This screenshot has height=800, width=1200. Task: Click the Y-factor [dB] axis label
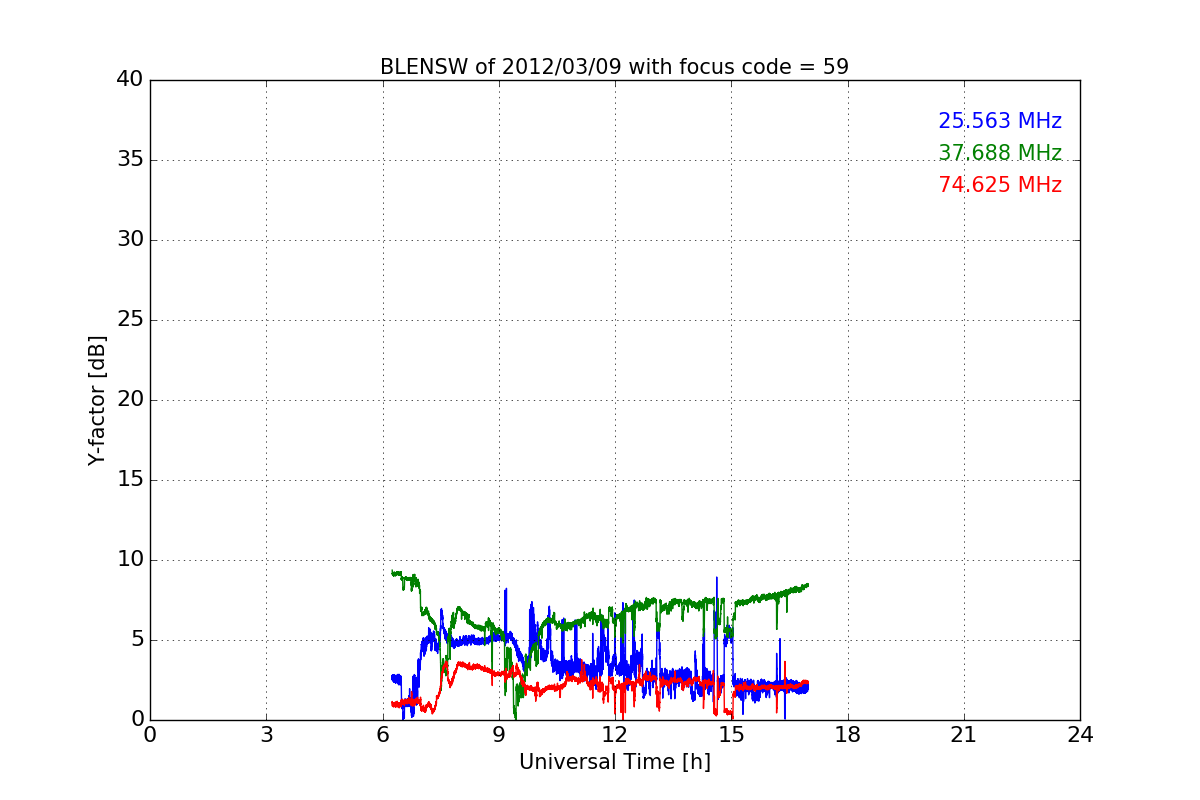tap(97, 400)
